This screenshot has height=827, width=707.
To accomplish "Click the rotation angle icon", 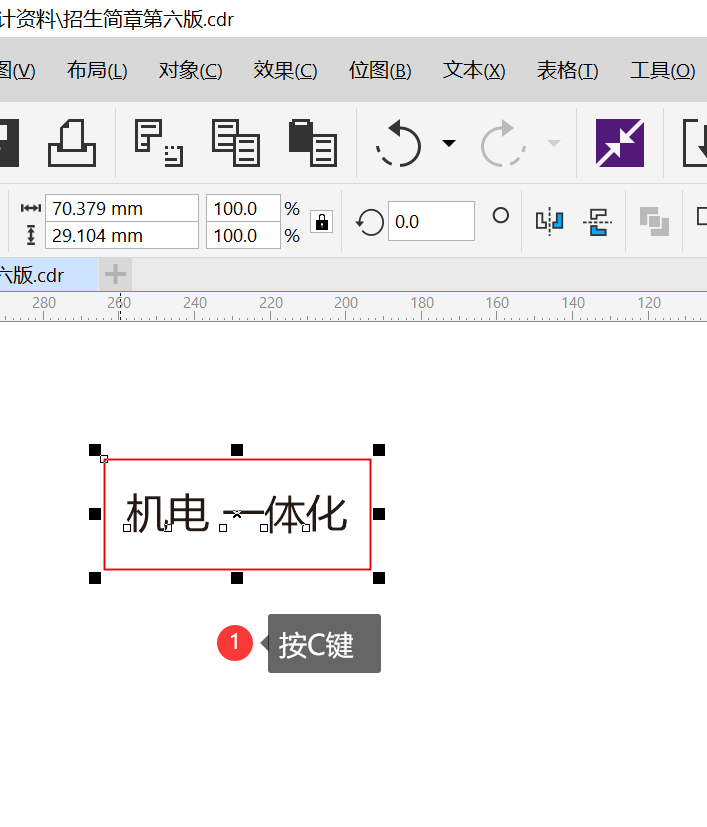I will (x=369, y=222).
